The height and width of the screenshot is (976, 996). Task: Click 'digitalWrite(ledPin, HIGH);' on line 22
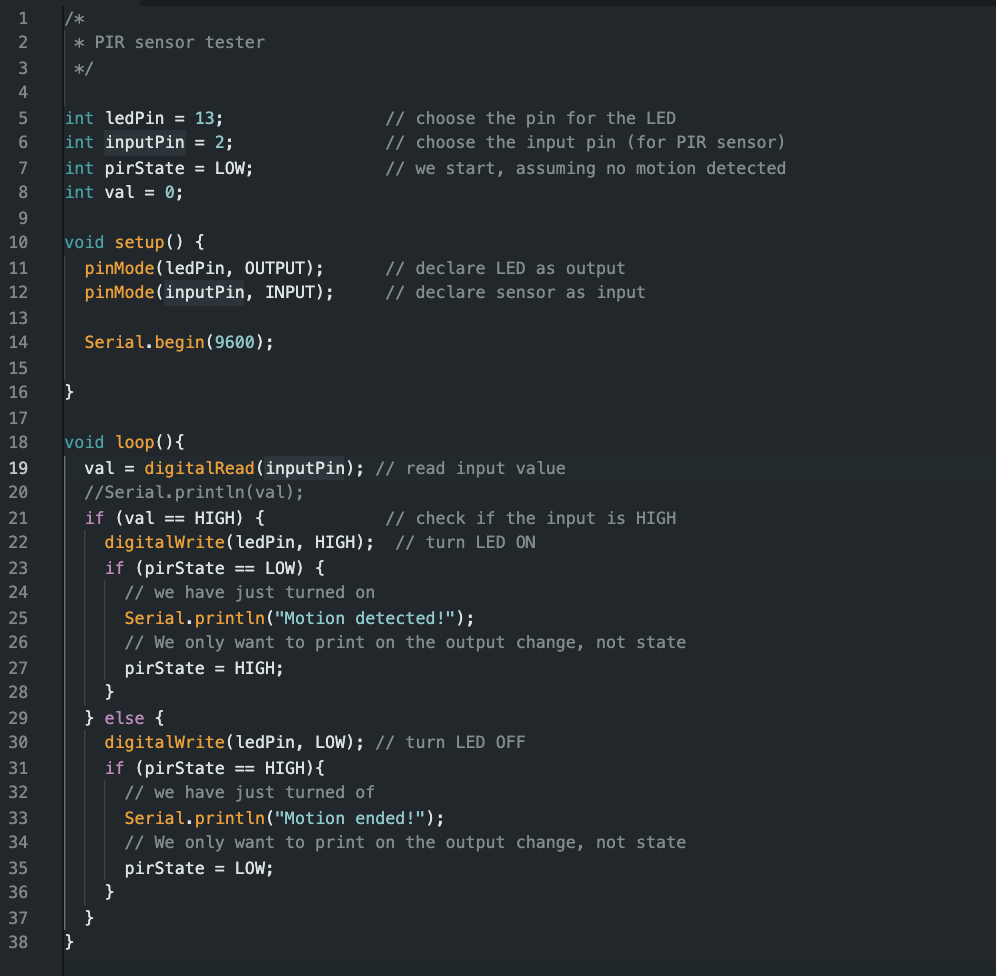(239, 542)
